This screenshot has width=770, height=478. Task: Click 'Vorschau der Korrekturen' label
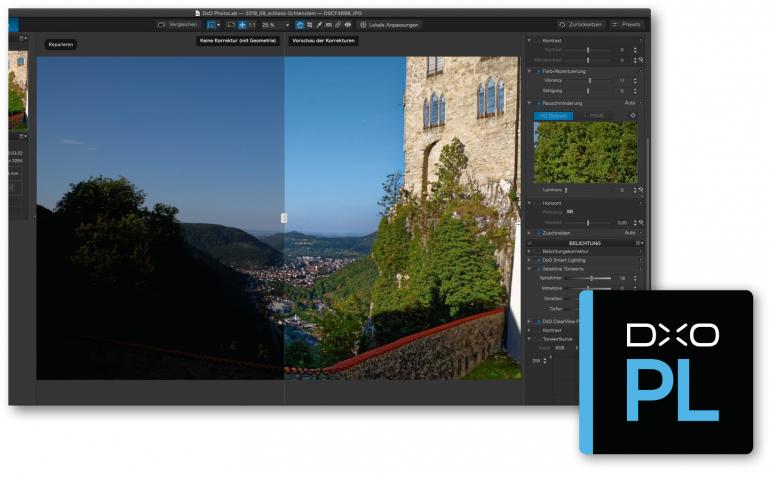[323, 41]
